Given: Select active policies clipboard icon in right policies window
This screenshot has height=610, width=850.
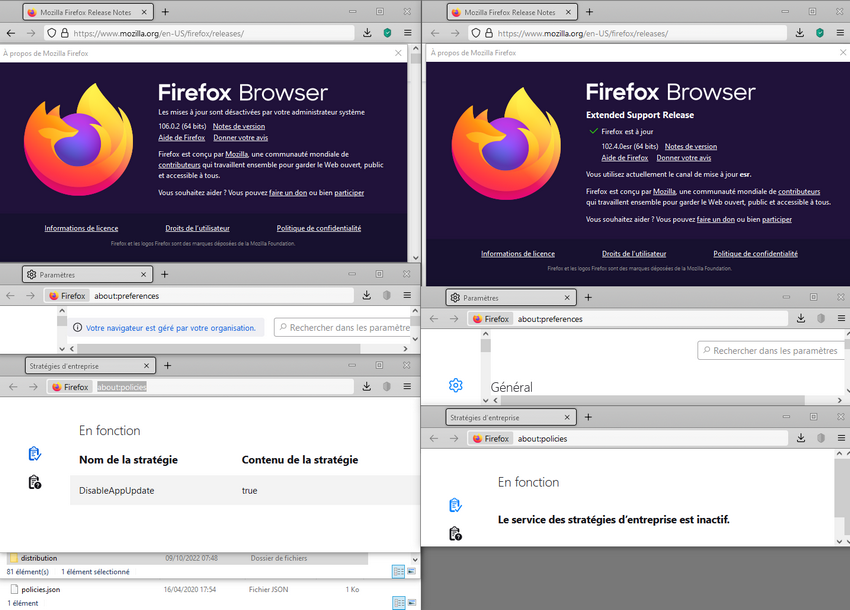Looking at the screenshot, I should (455, 505).
